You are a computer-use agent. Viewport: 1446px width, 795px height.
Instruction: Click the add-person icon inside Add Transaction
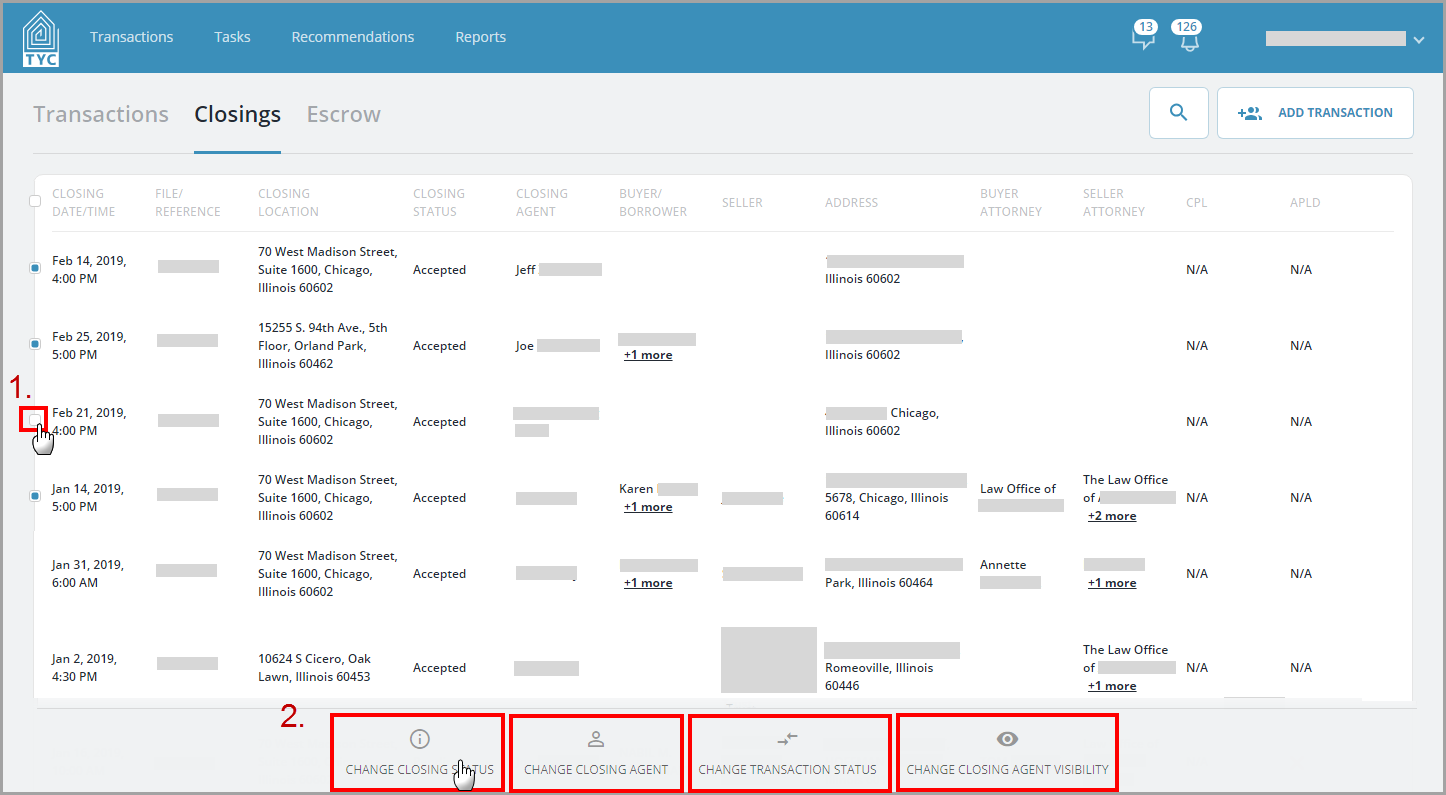pos(1250,112)
